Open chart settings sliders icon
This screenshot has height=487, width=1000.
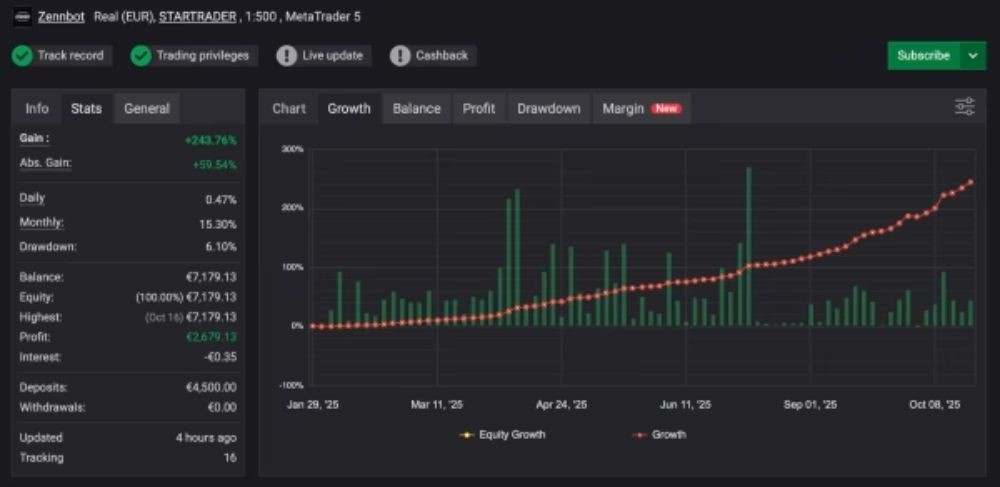[965, 107]
